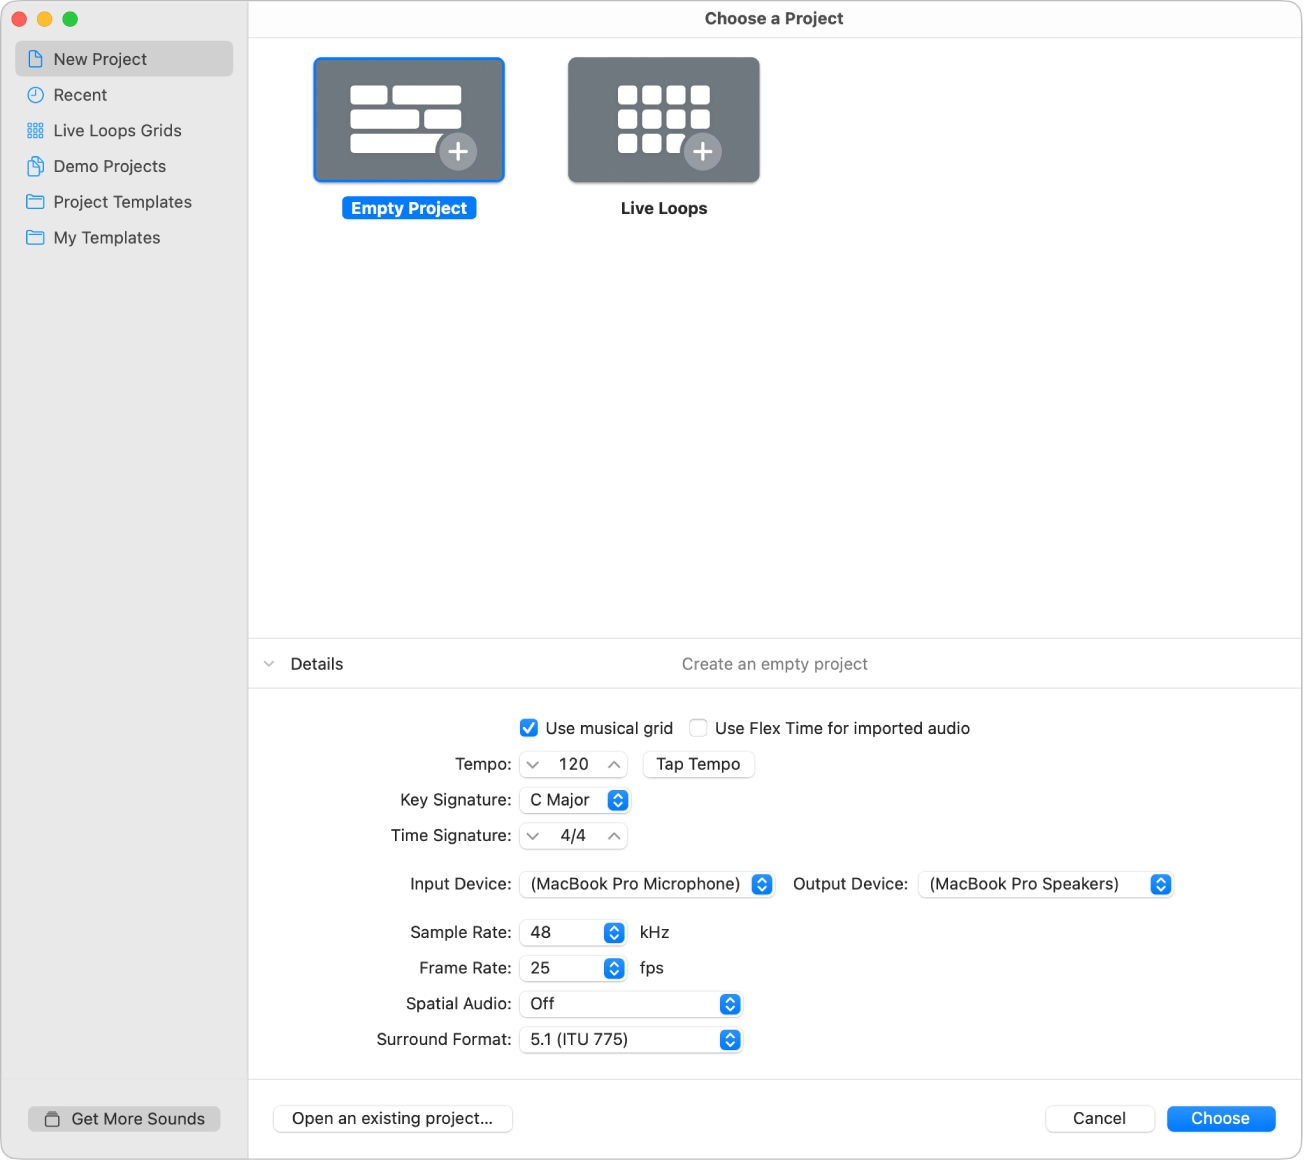
Task: Collapse the Details section chevron
Action: pyautogui.click(x=269, y=664)
